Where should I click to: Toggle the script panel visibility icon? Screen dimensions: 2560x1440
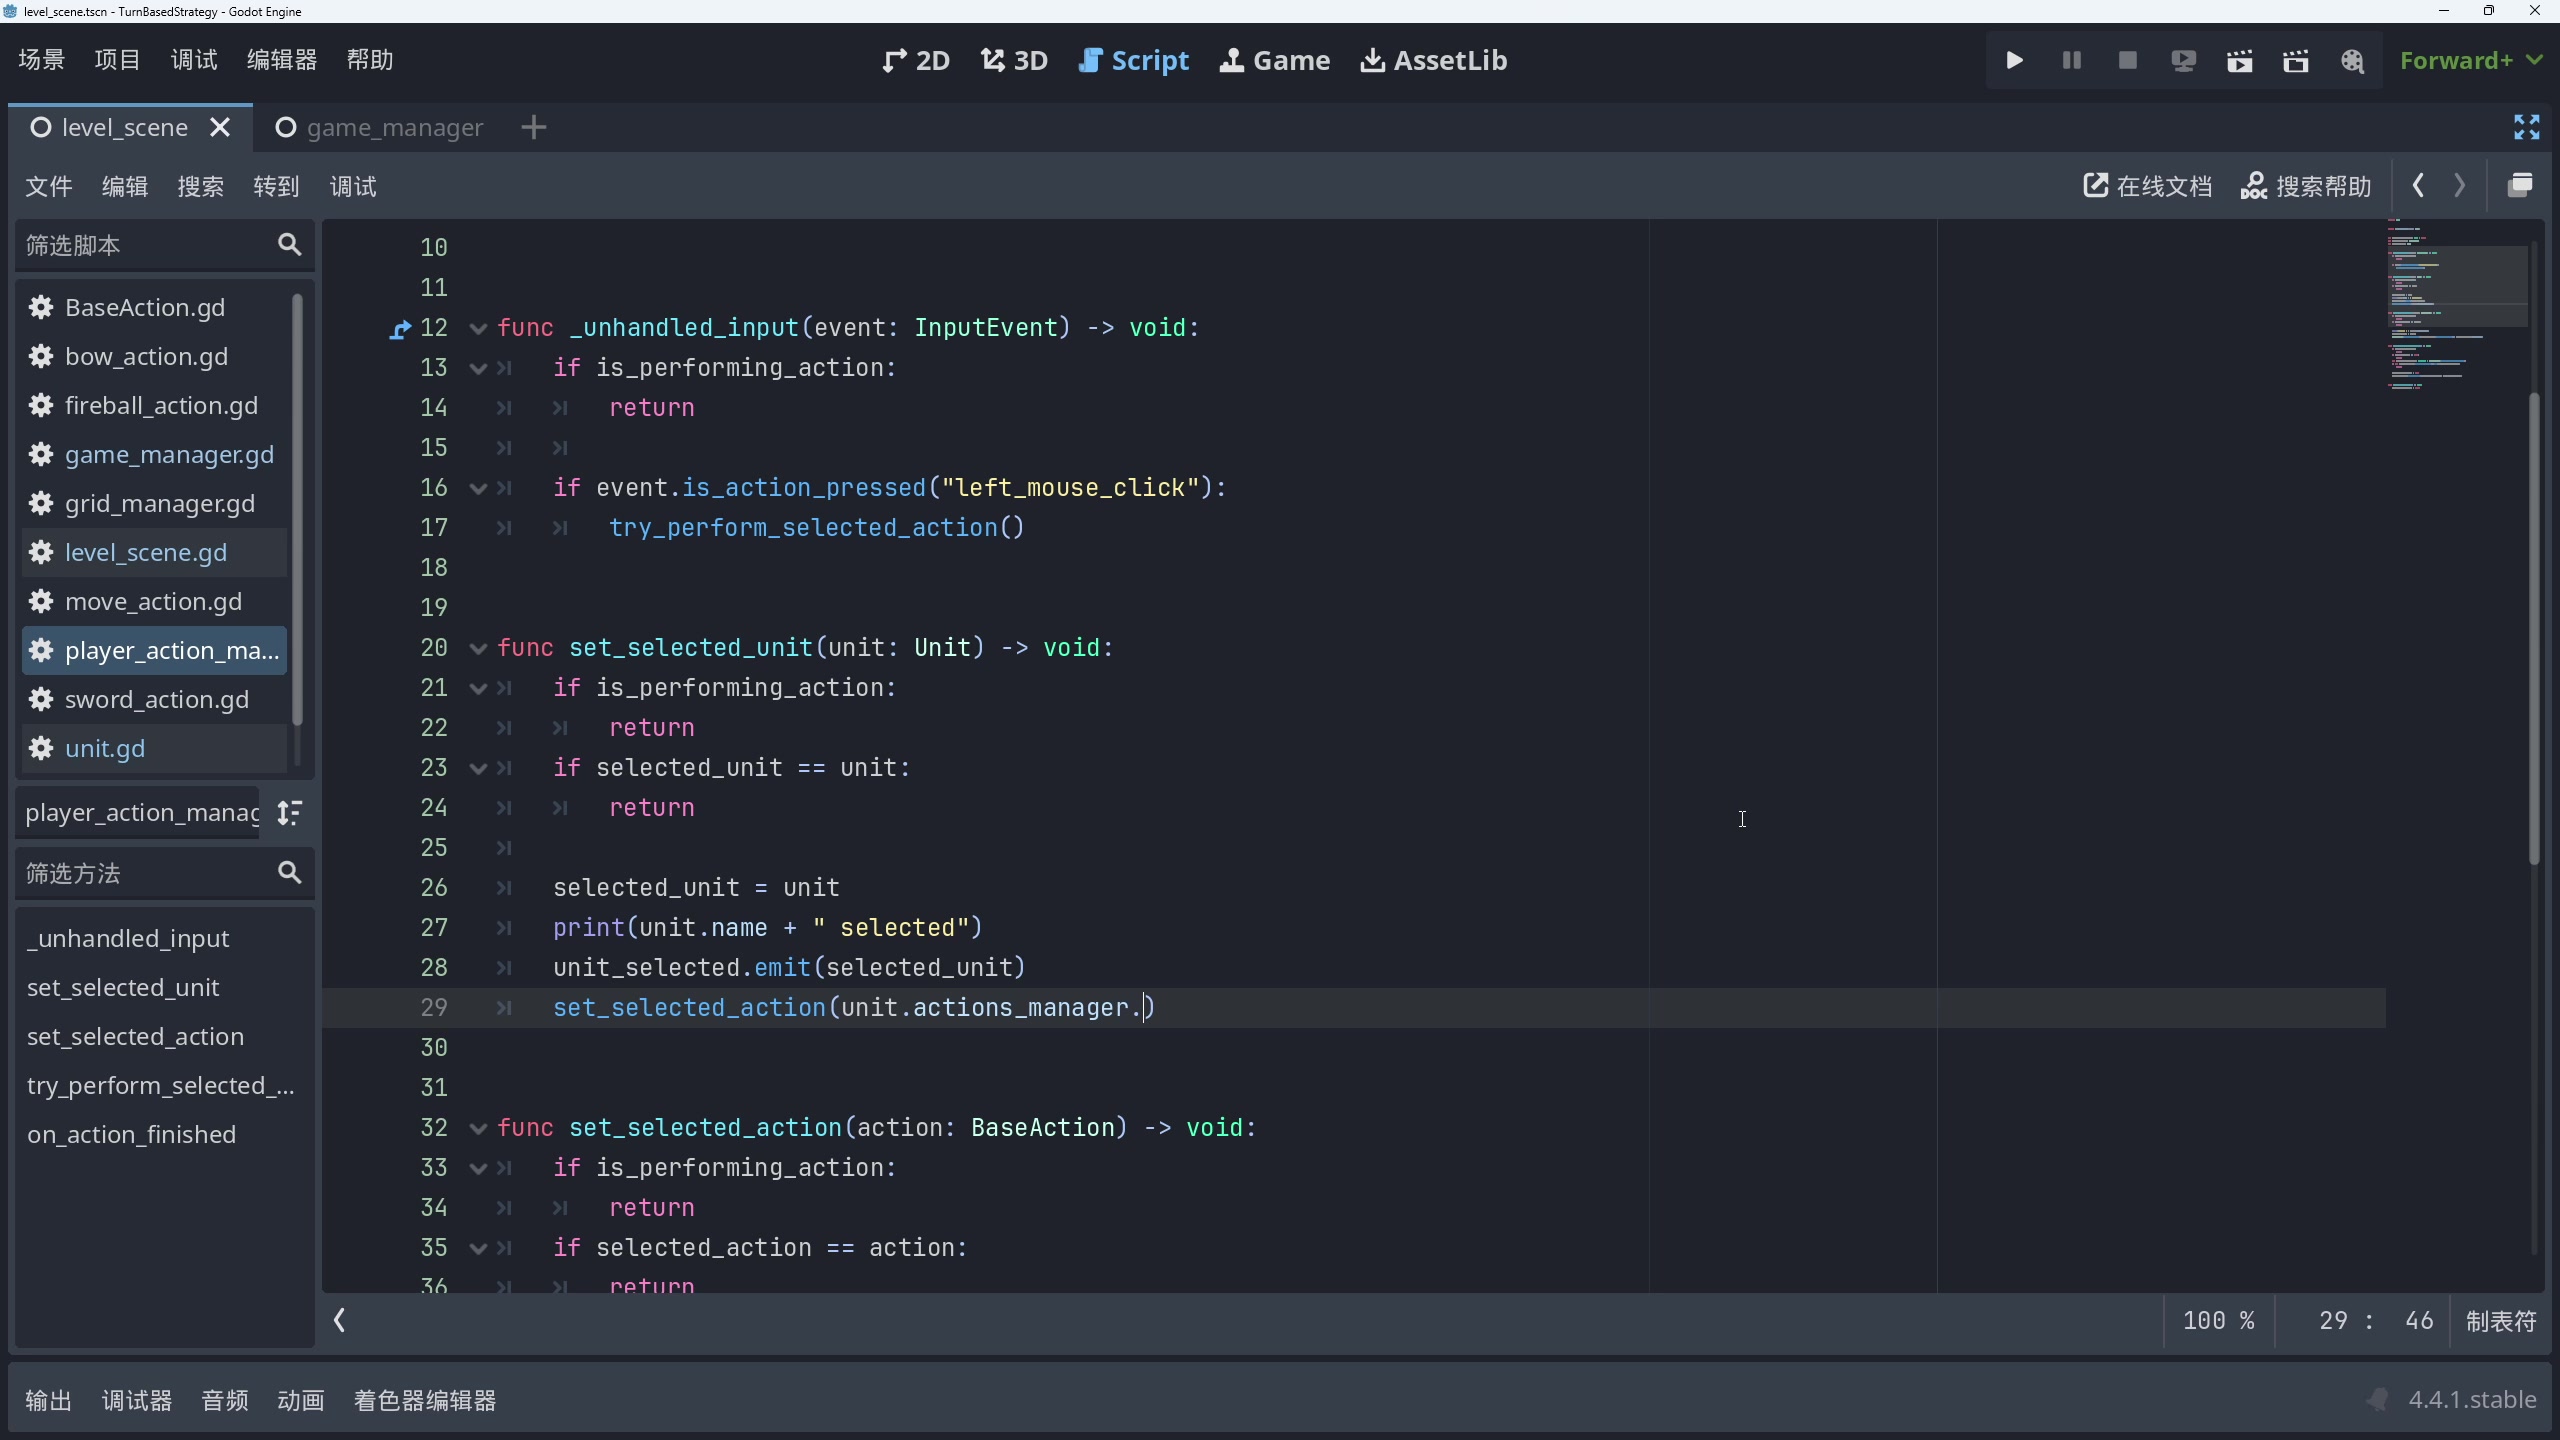pyautogui.click(x=2521, y=185)
